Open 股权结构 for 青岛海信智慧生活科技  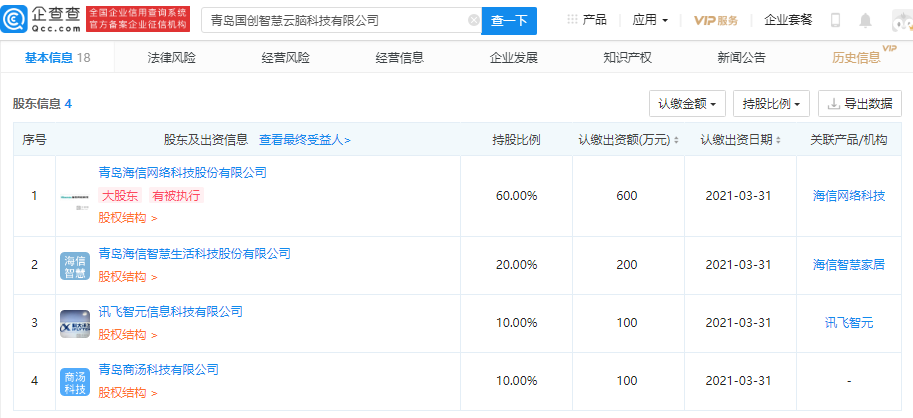click(128, 277)
